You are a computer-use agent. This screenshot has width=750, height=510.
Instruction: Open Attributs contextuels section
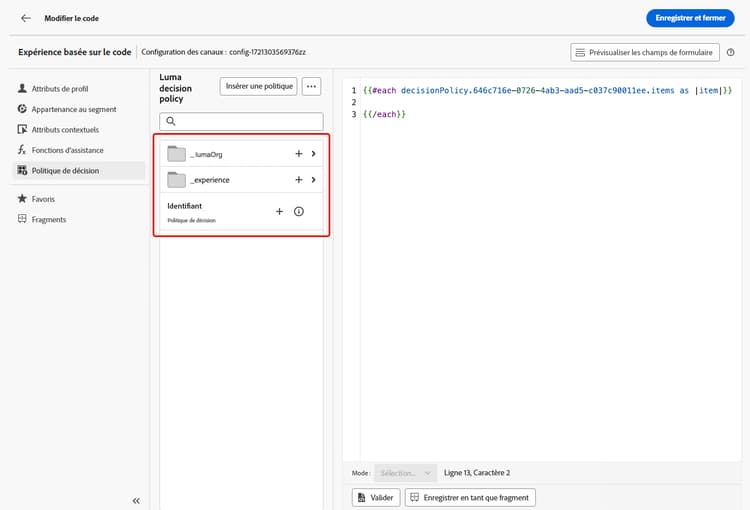pyautogui.click(x=65, y=130)
